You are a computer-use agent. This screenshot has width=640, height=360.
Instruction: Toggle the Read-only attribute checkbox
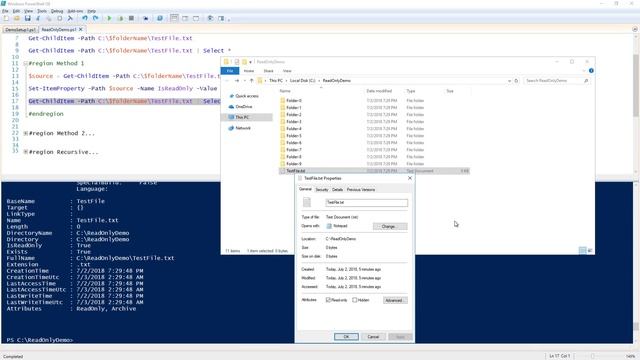click(328, 300)
